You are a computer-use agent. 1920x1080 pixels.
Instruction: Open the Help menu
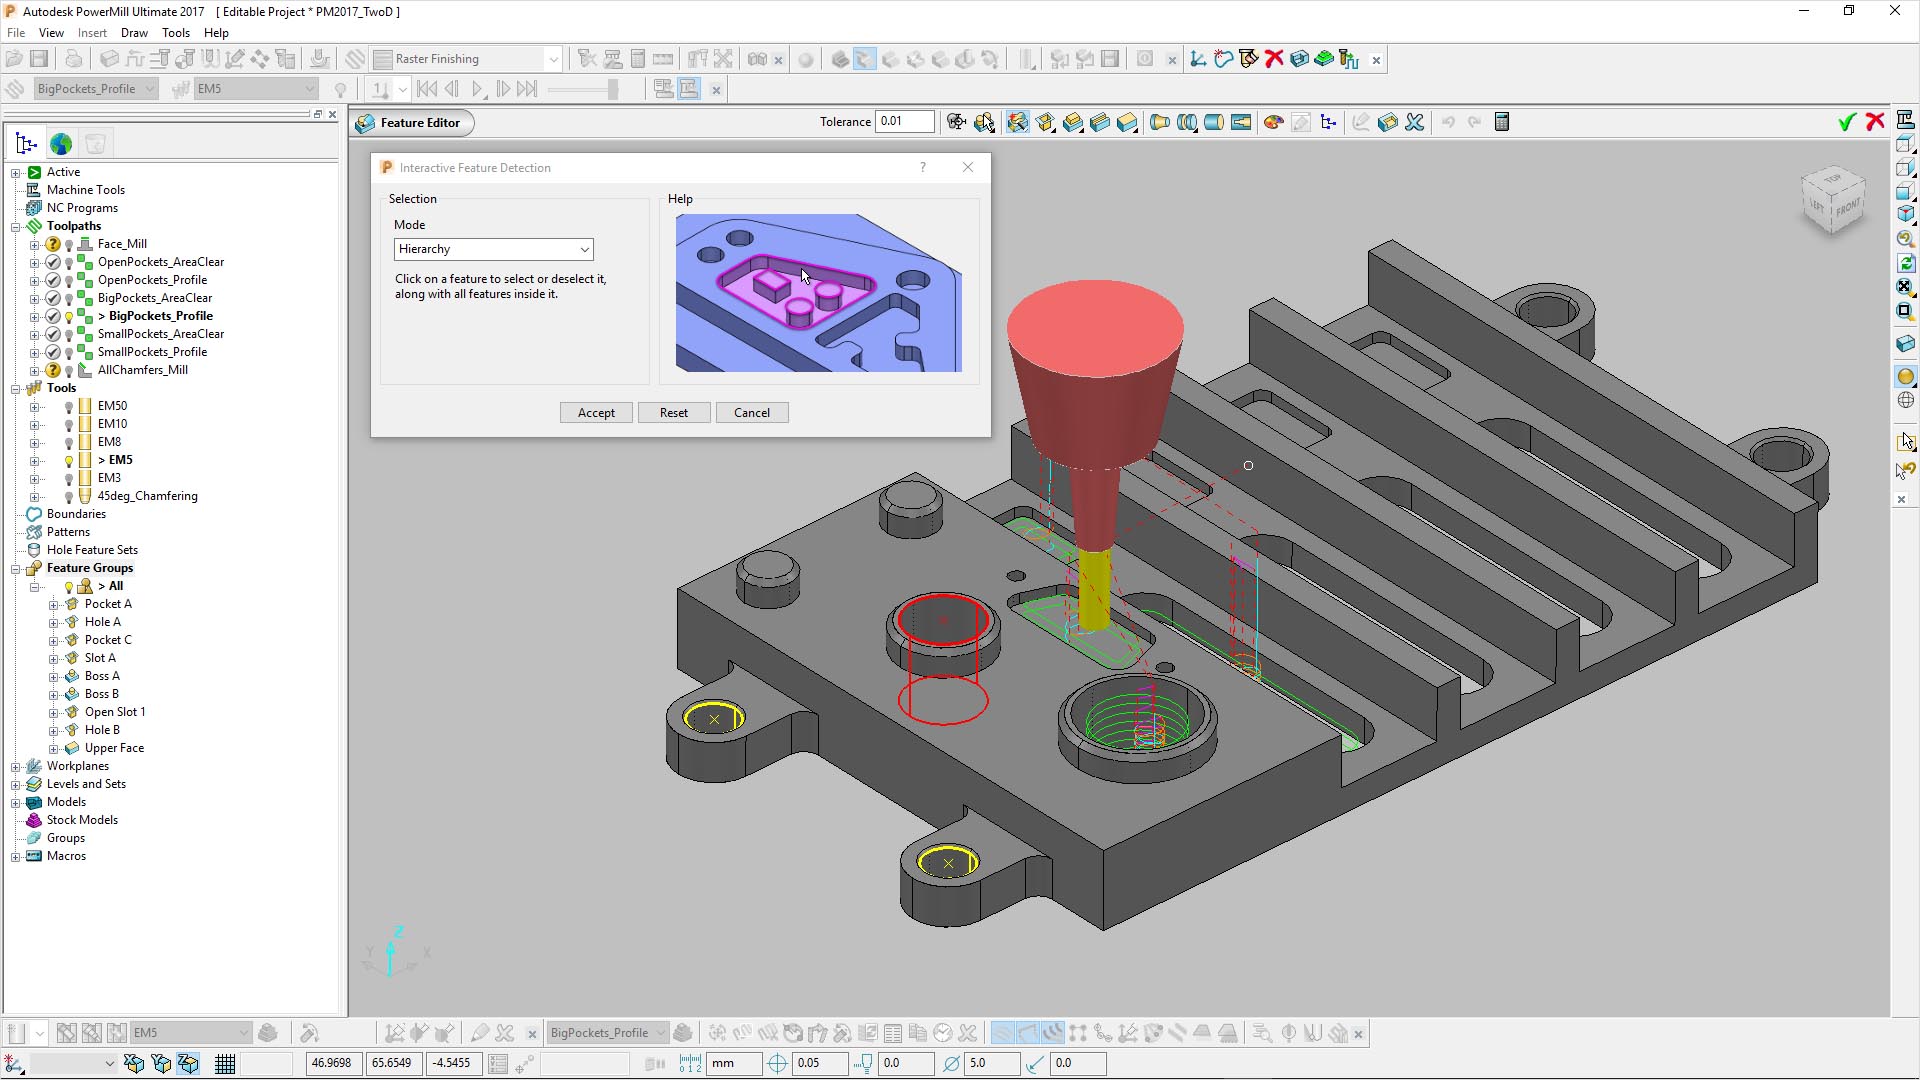tap(216, 33)
